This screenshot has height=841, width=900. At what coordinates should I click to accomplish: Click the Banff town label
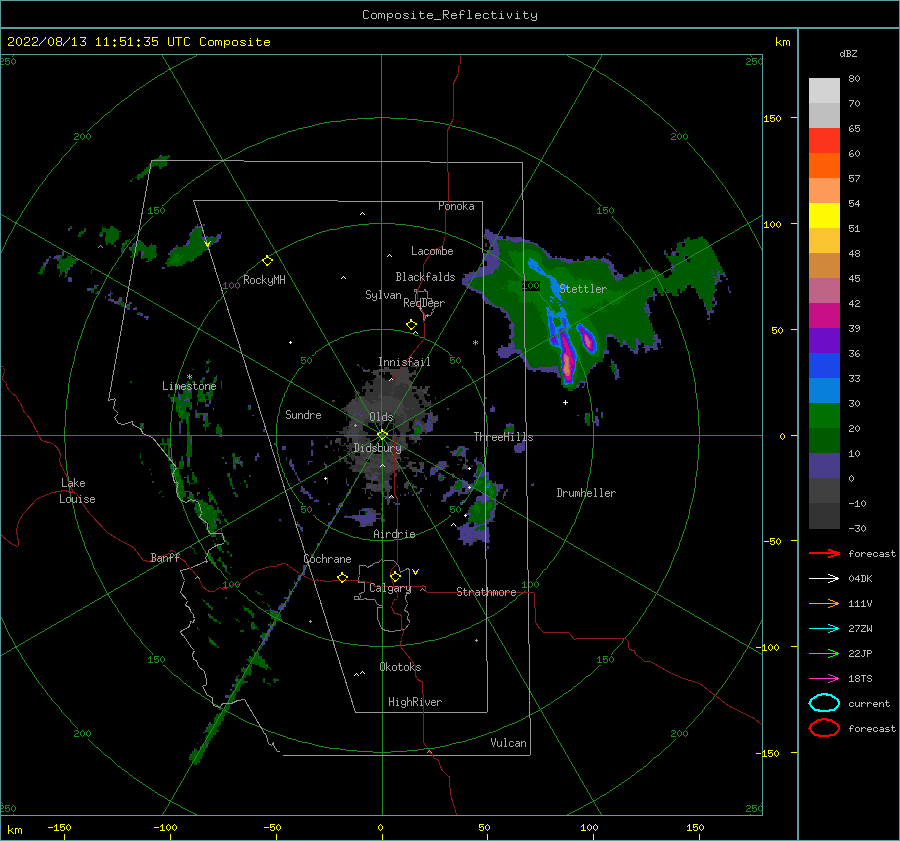click(x=165, y=557)
